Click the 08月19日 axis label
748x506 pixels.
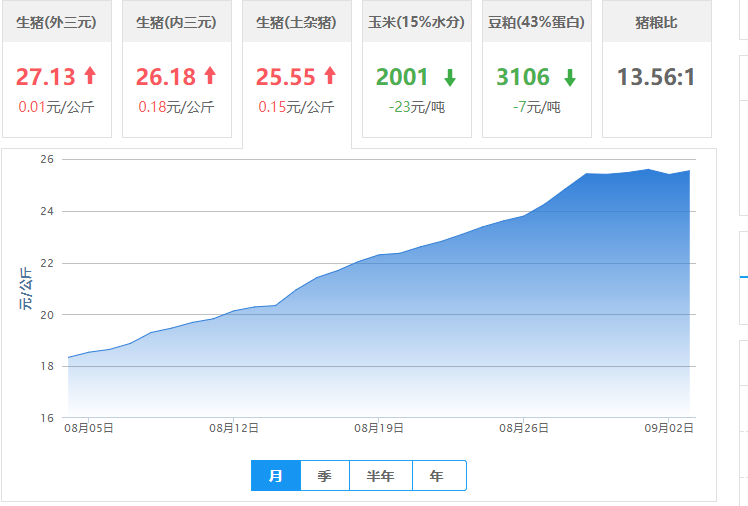tap(379, 428)
